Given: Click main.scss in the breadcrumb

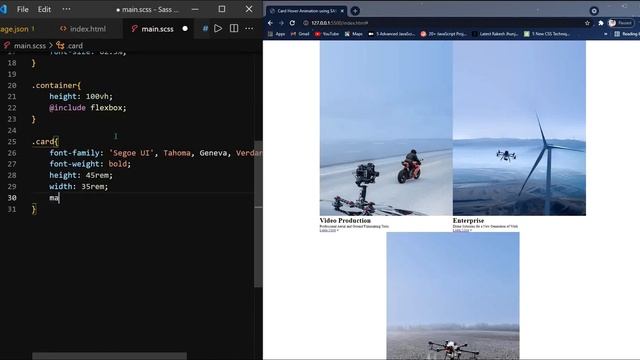Looking at the screenshot, I should pos(29,46).
